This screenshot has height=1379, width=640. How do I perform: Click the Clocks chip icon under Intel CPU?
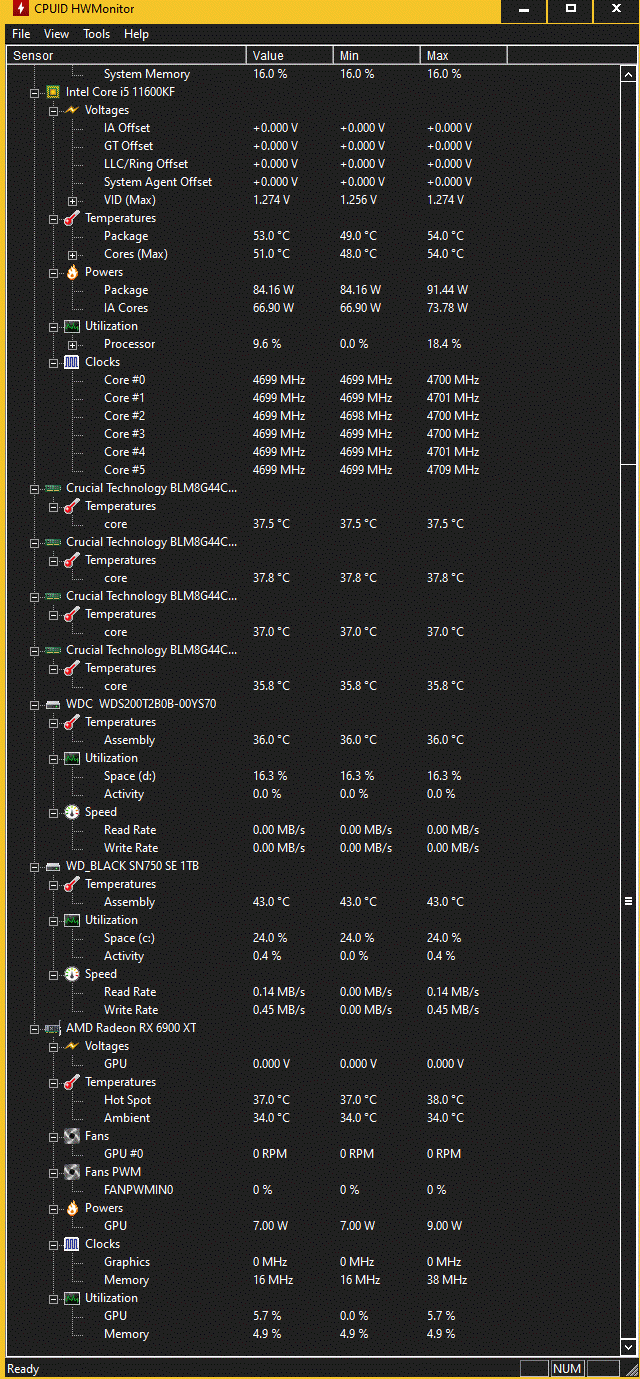click(x=72, y=362)
